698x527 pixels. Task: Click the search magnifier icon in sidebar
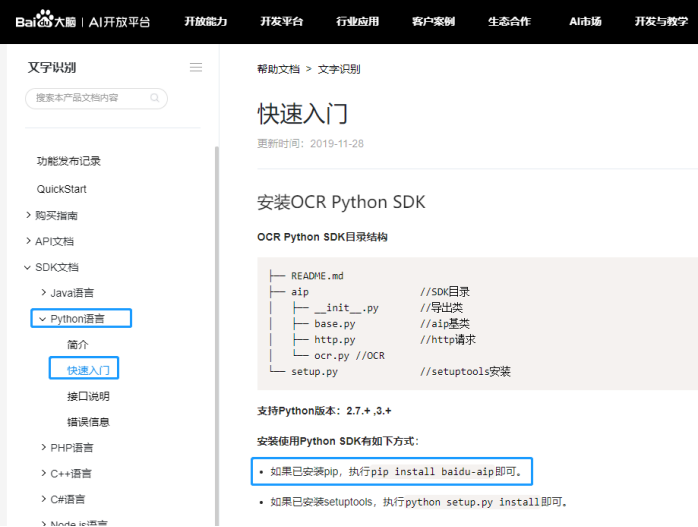point(155,98)
